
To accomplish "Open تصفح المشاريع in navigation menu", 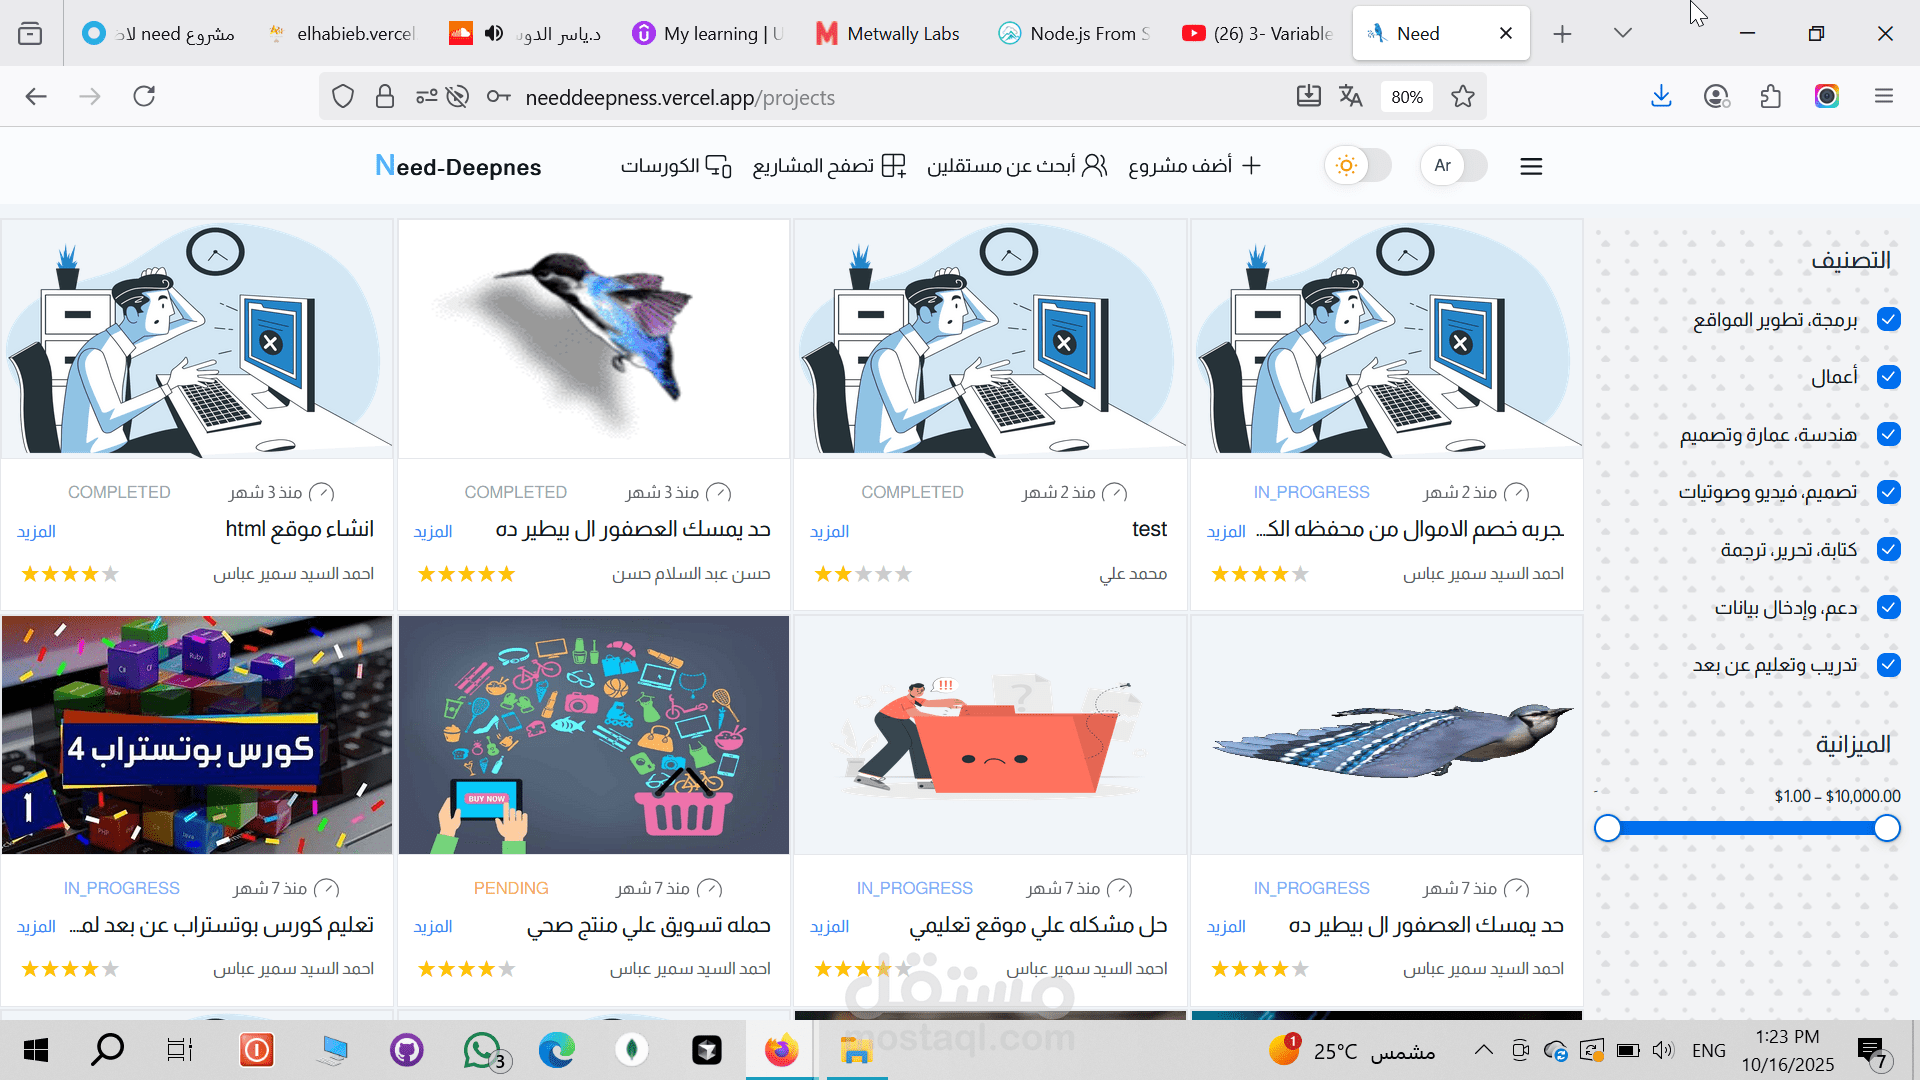I will click(829, 166).
